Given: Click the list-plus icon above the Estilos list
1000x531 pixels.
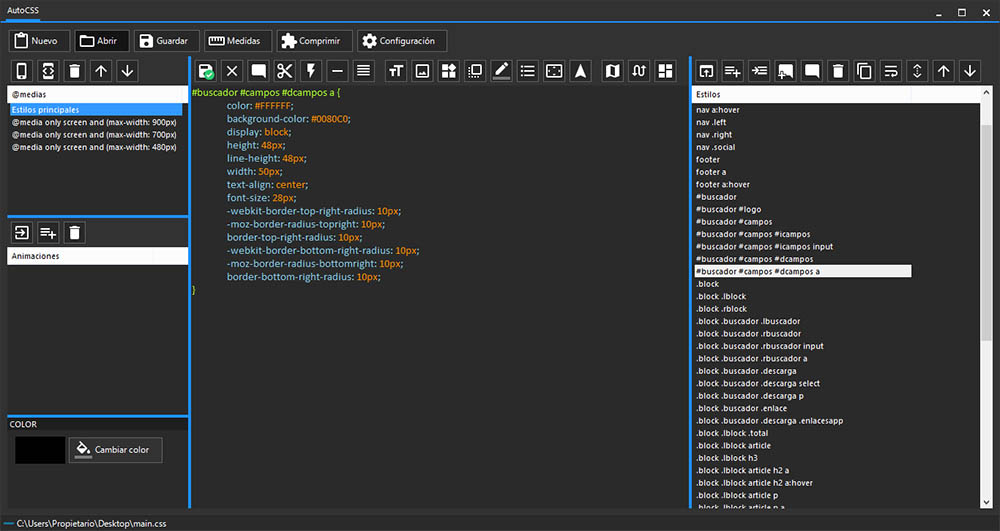Looking at the screenshot, I should 733,71.
